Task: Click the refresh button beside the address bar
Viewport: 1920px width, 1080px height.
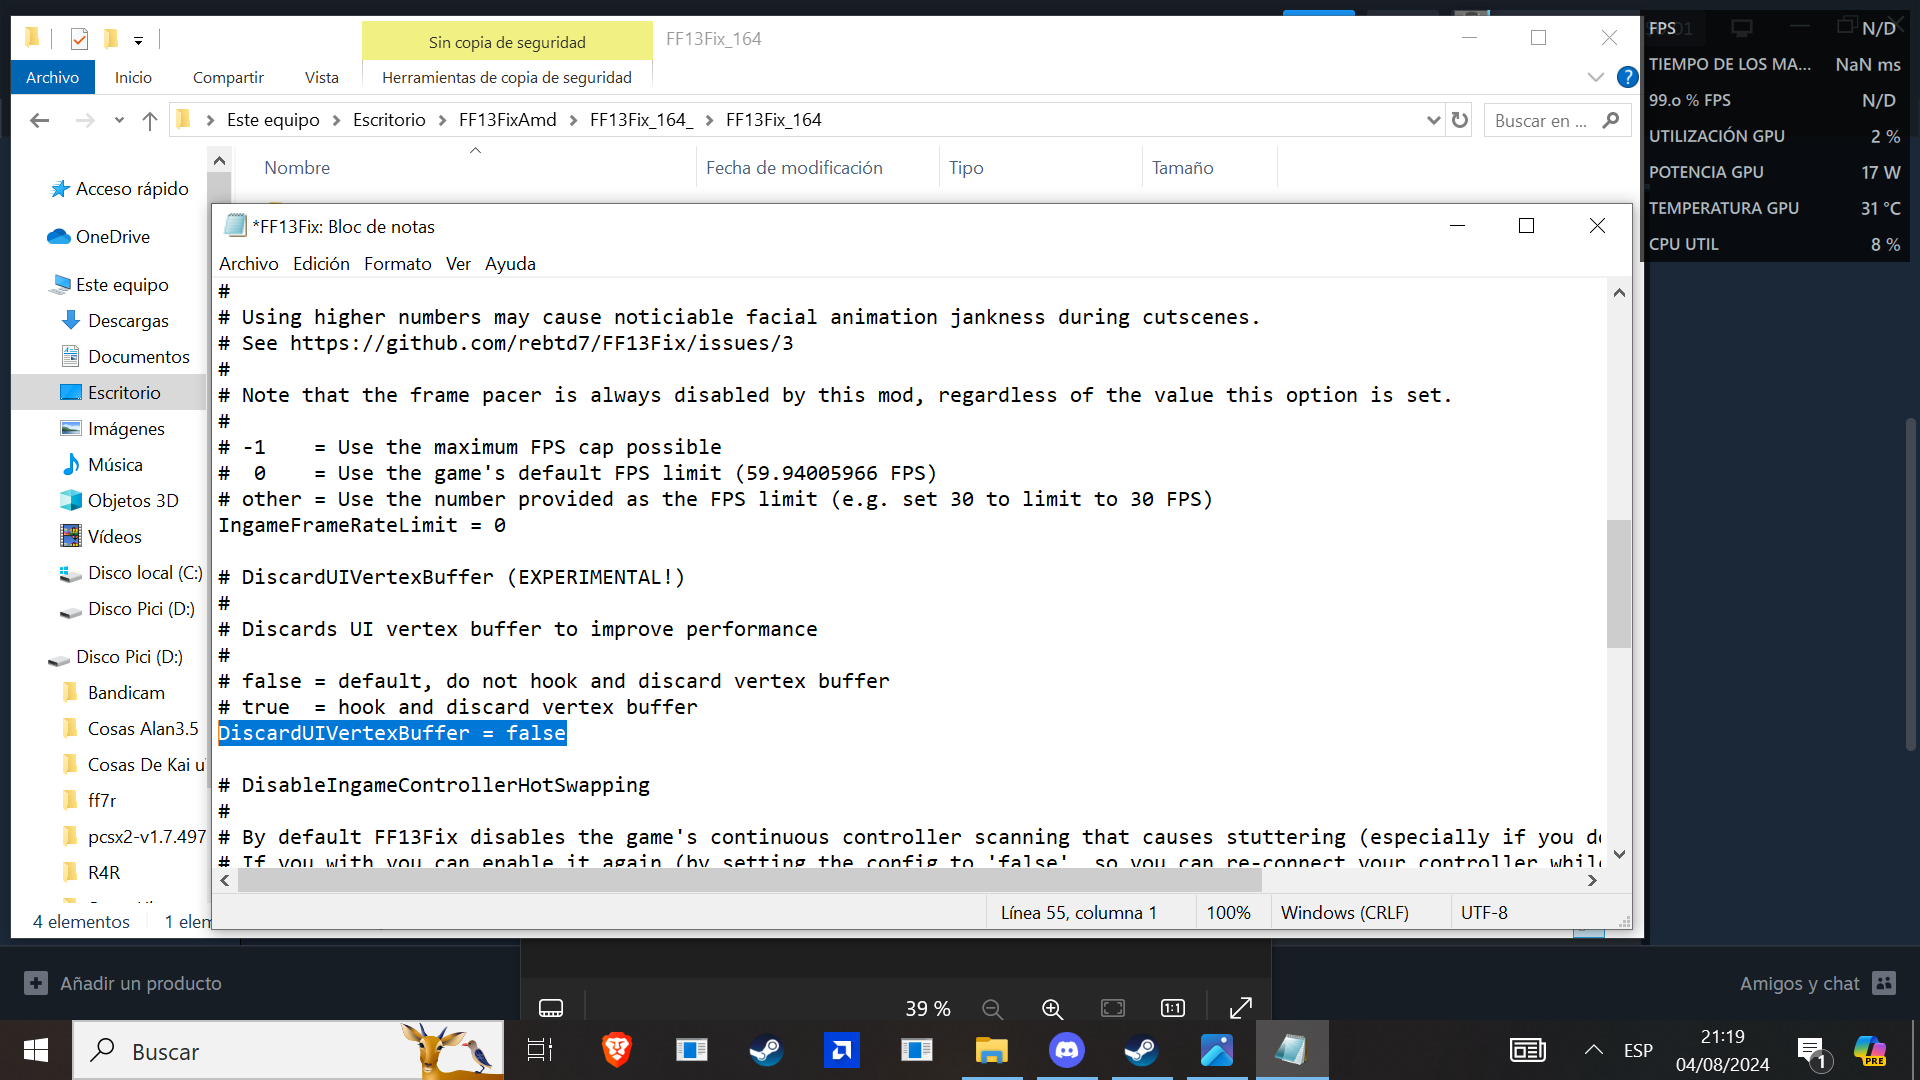Action: 1460,120
